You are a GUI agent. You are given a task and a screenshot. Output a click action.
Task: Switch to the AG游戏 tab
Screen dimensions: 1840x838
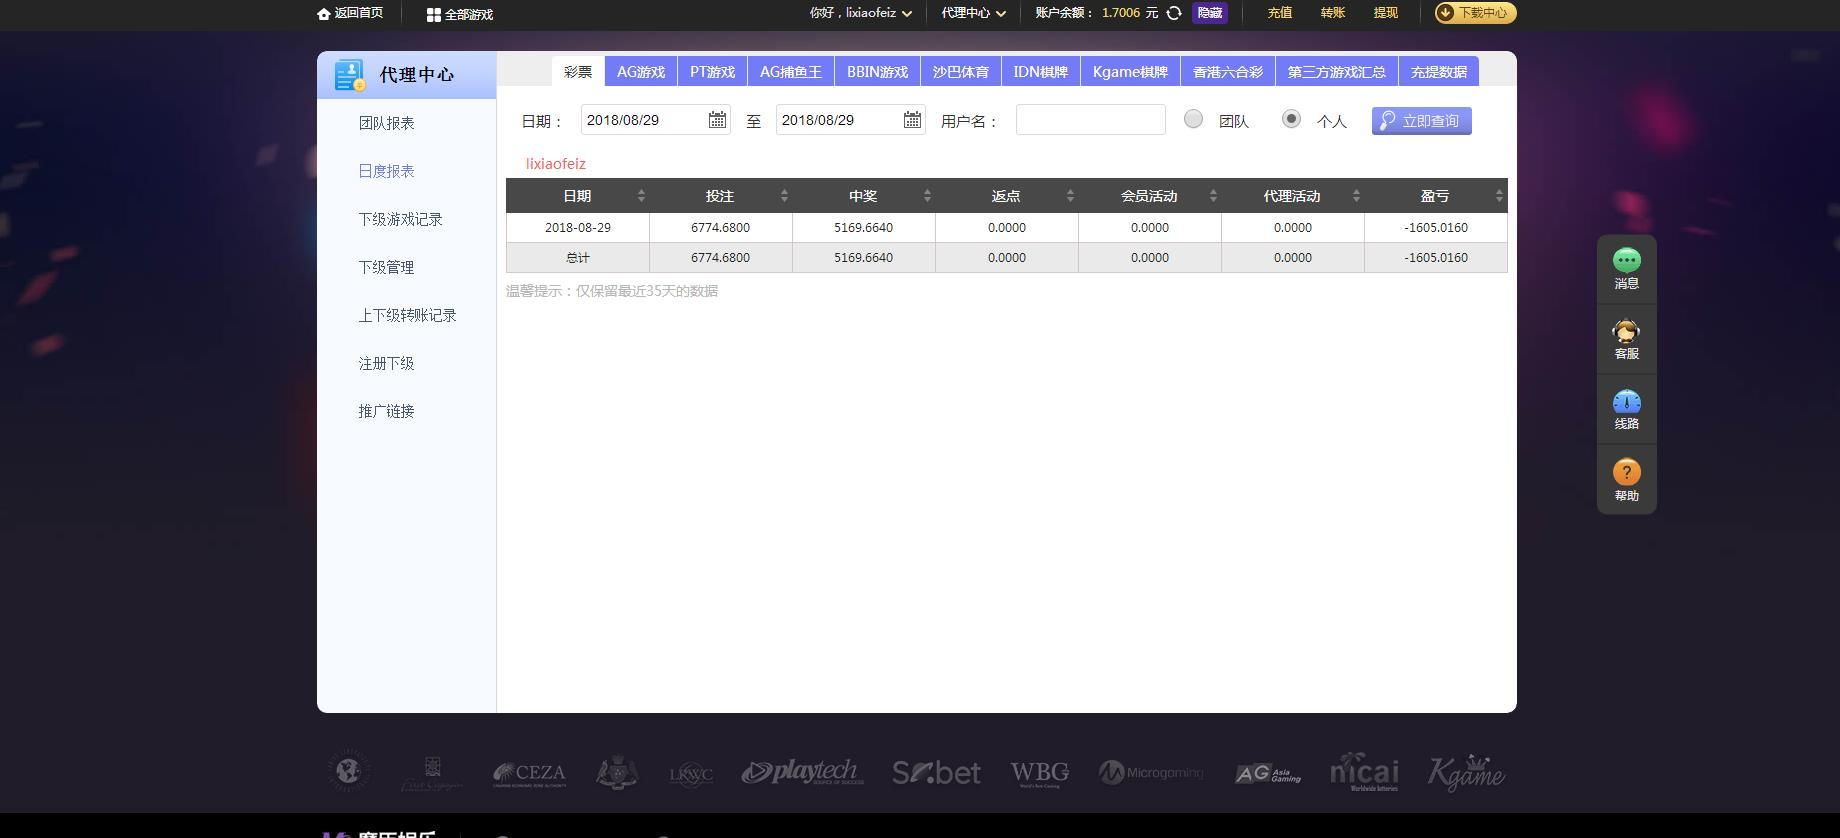coord(641,72)
